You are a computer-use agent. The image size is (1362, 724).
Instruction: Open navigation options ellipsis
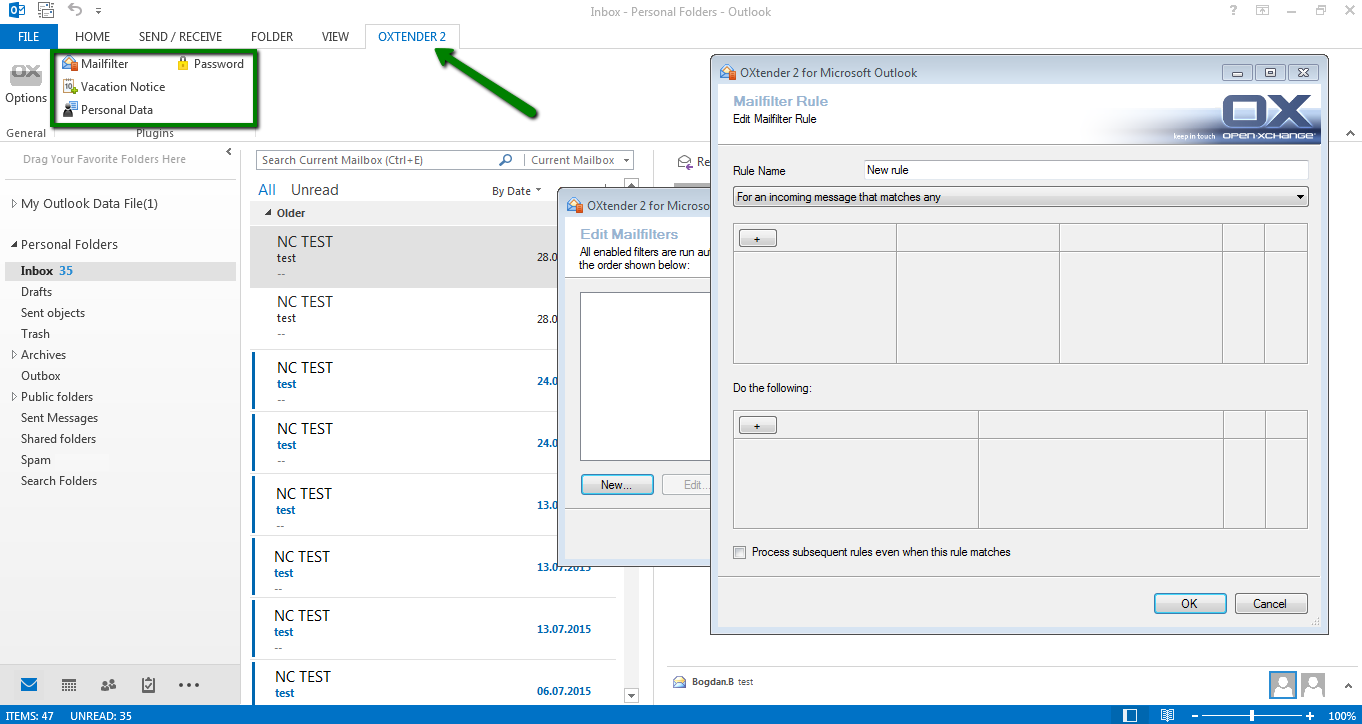pos(189,685)
